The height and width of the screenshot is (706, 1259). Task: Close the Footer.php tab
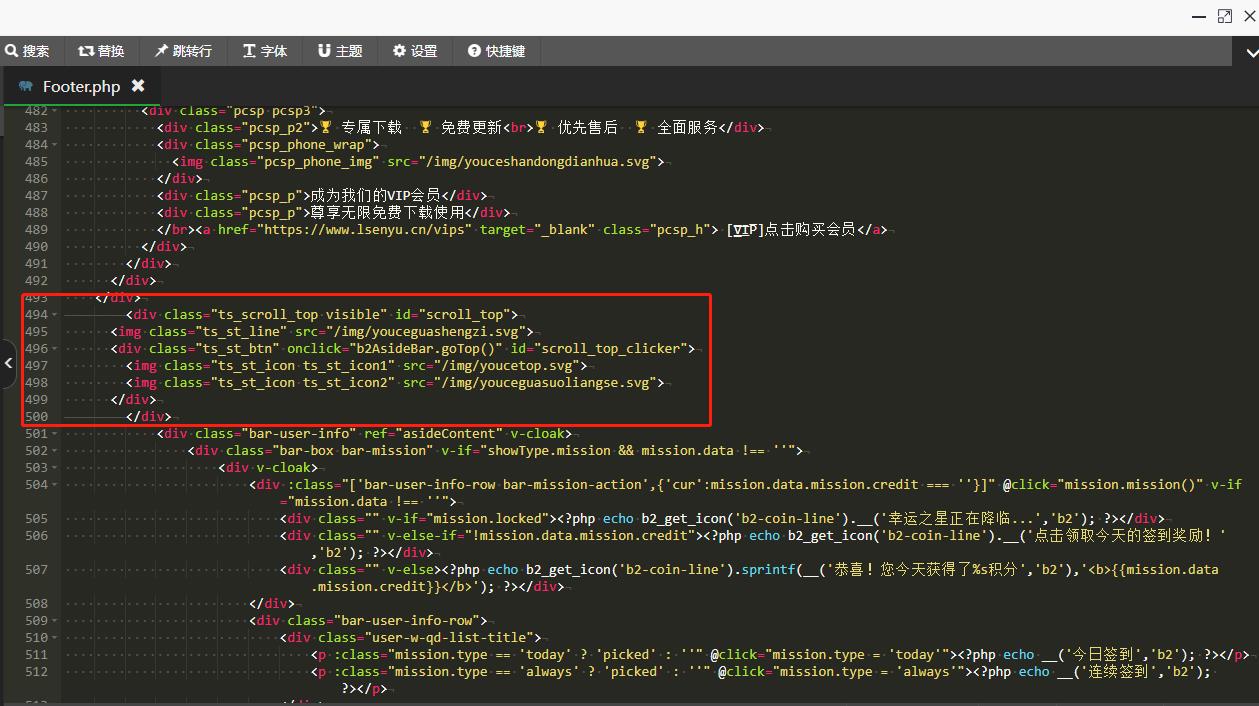pyautogui.click(x=138, y=86)
